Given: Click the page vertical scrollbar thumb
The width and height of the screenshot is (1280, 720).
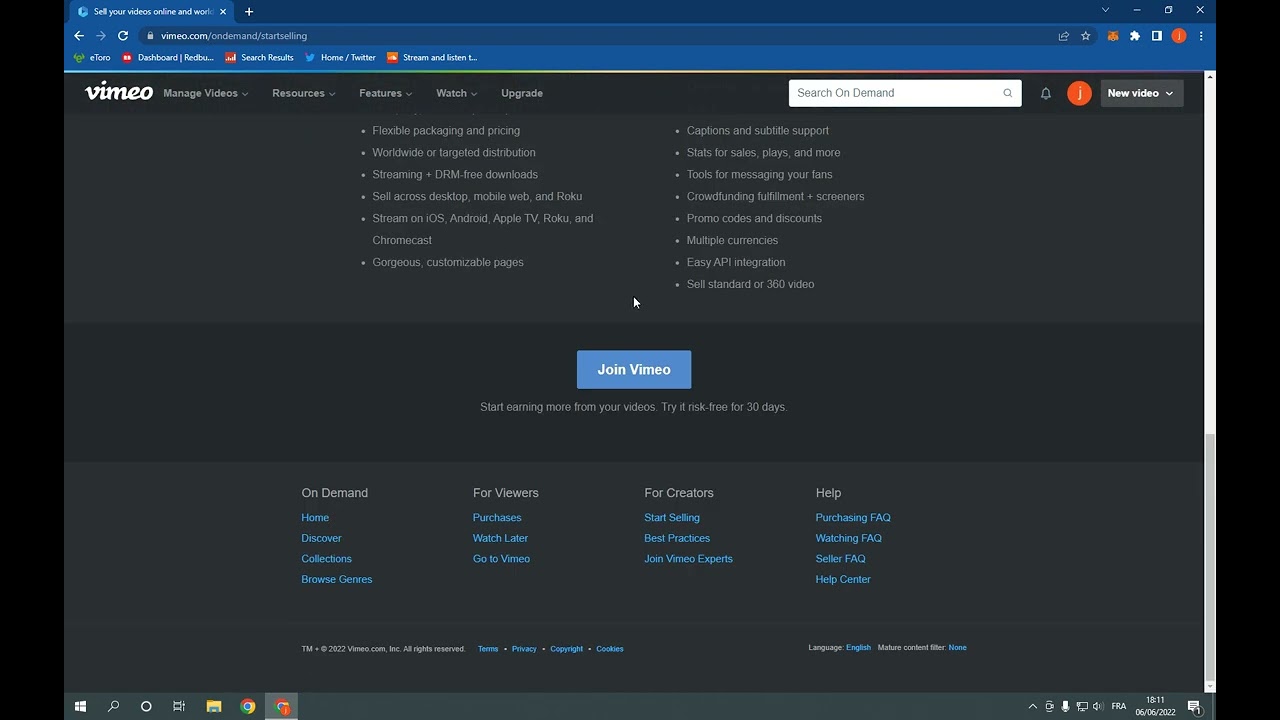Looking at the screenshot, I should click(1210, 556).
